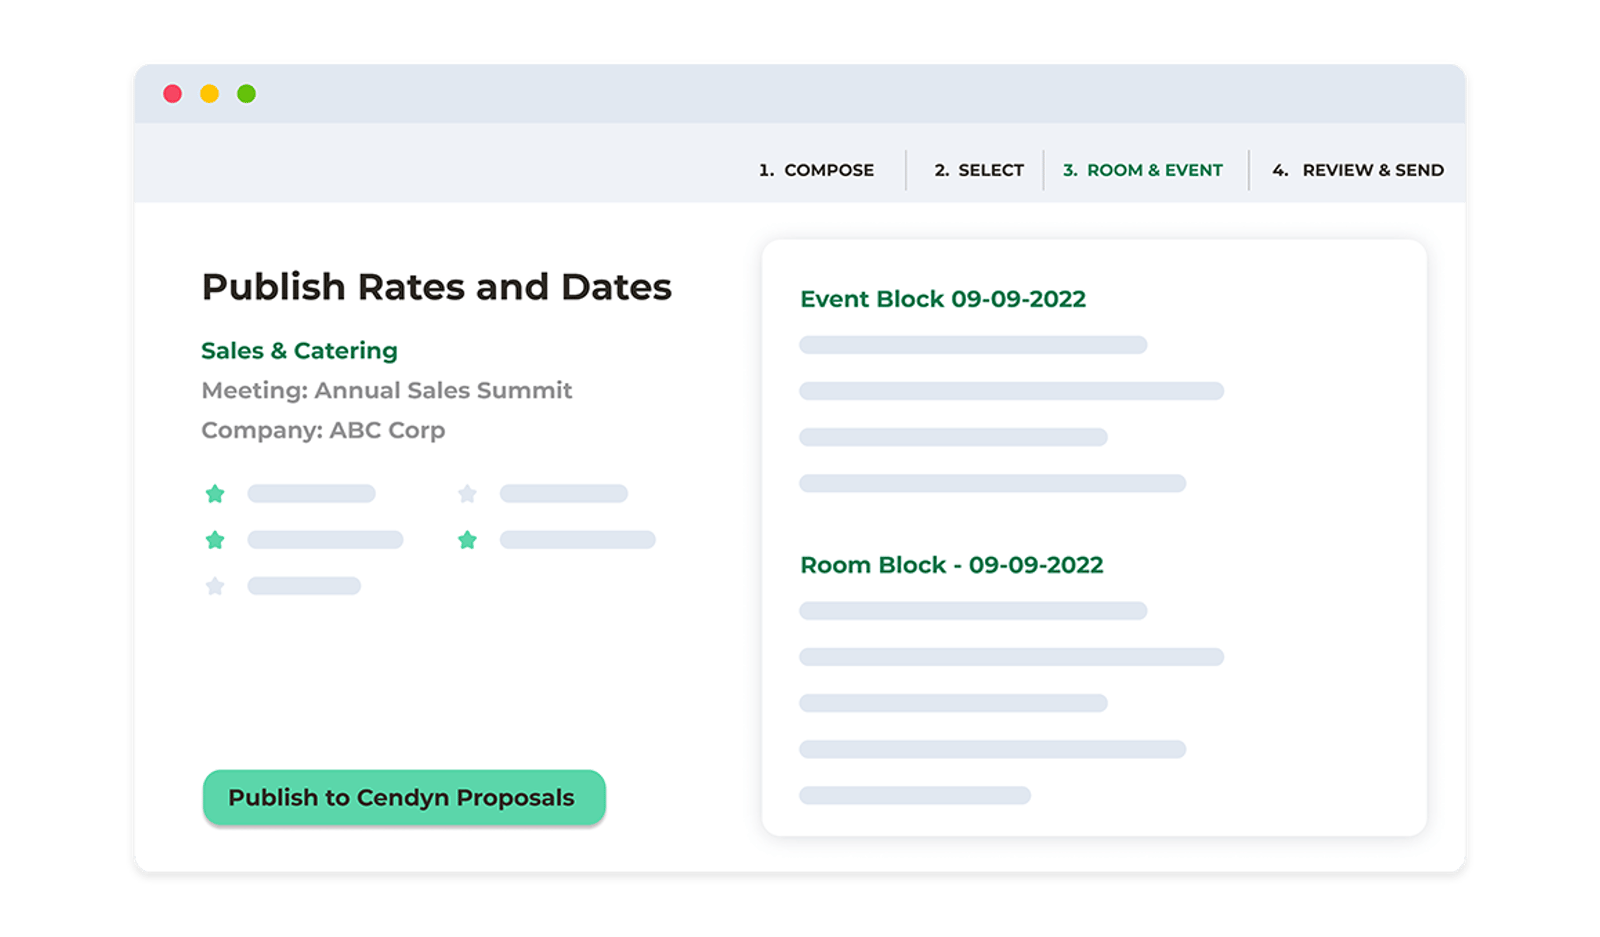The image size is (1600, 937).
Task: Click the Sales & Catering link
Action: click(x=299, y=351)
